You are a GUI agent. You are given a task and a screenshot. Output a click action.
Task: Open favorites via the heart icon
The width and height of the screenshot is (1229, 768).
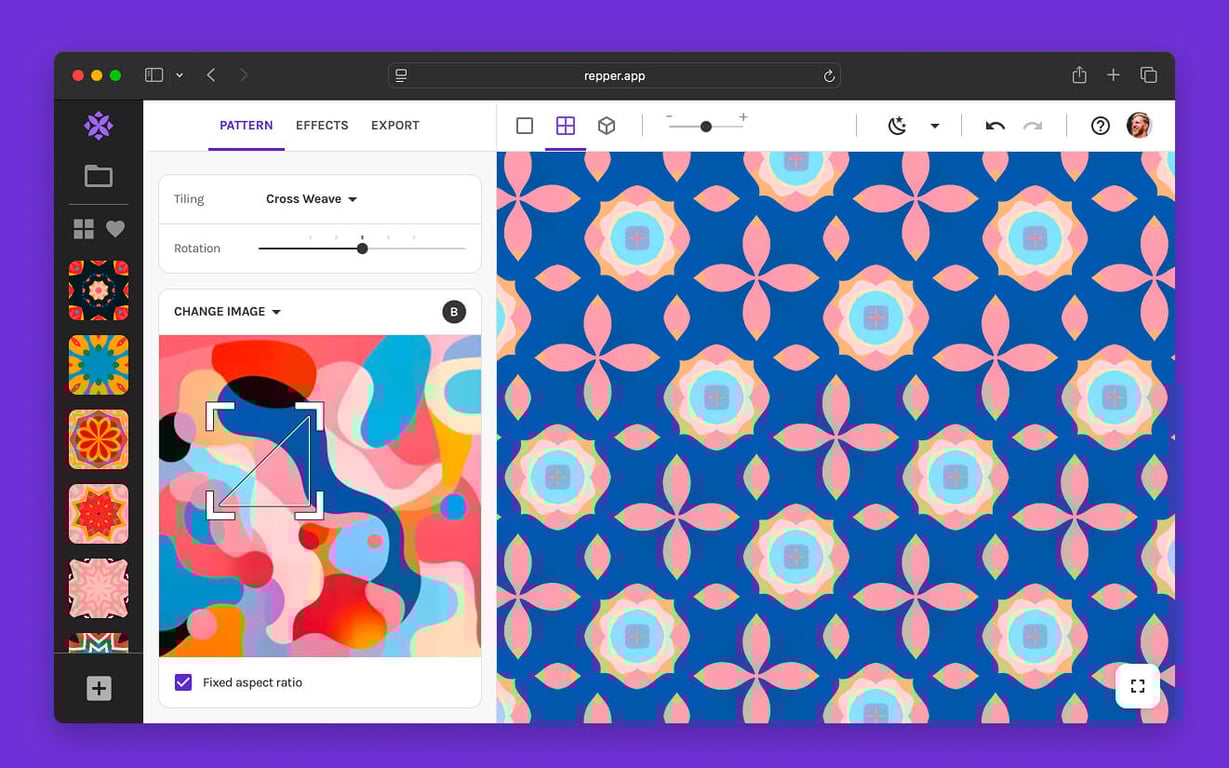tap(115, 228)
